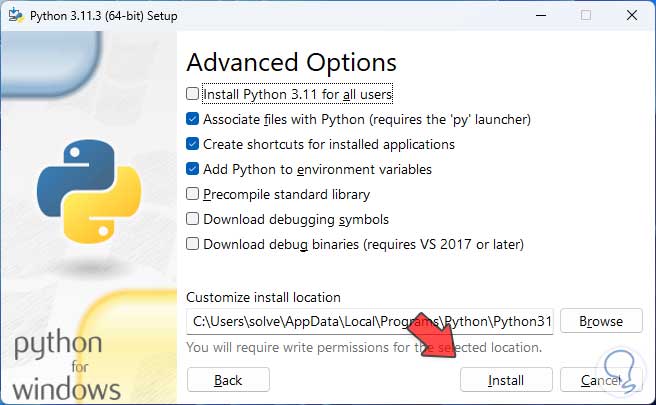Start installation with the Install button
656x405 pixels.
tap(505, 380)
